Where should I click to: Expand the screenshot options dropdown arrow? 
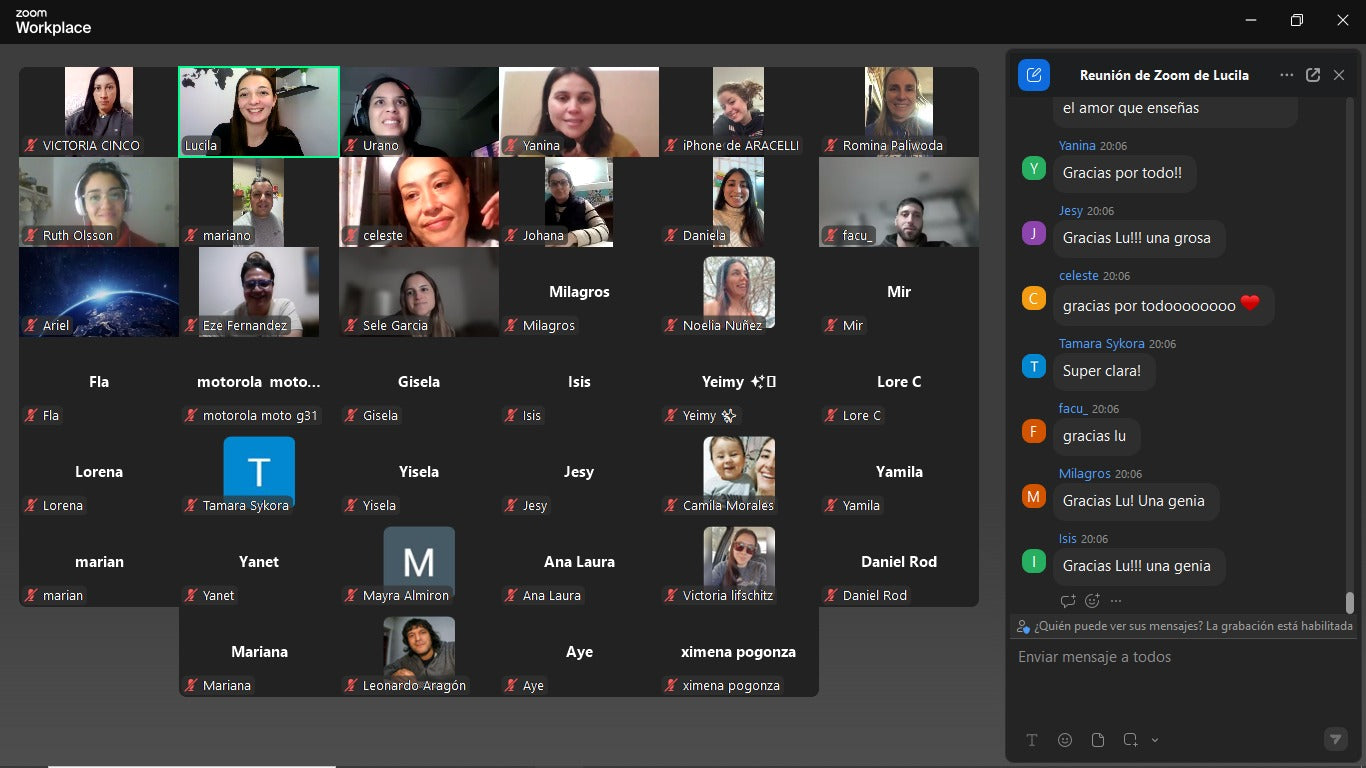1155,740
